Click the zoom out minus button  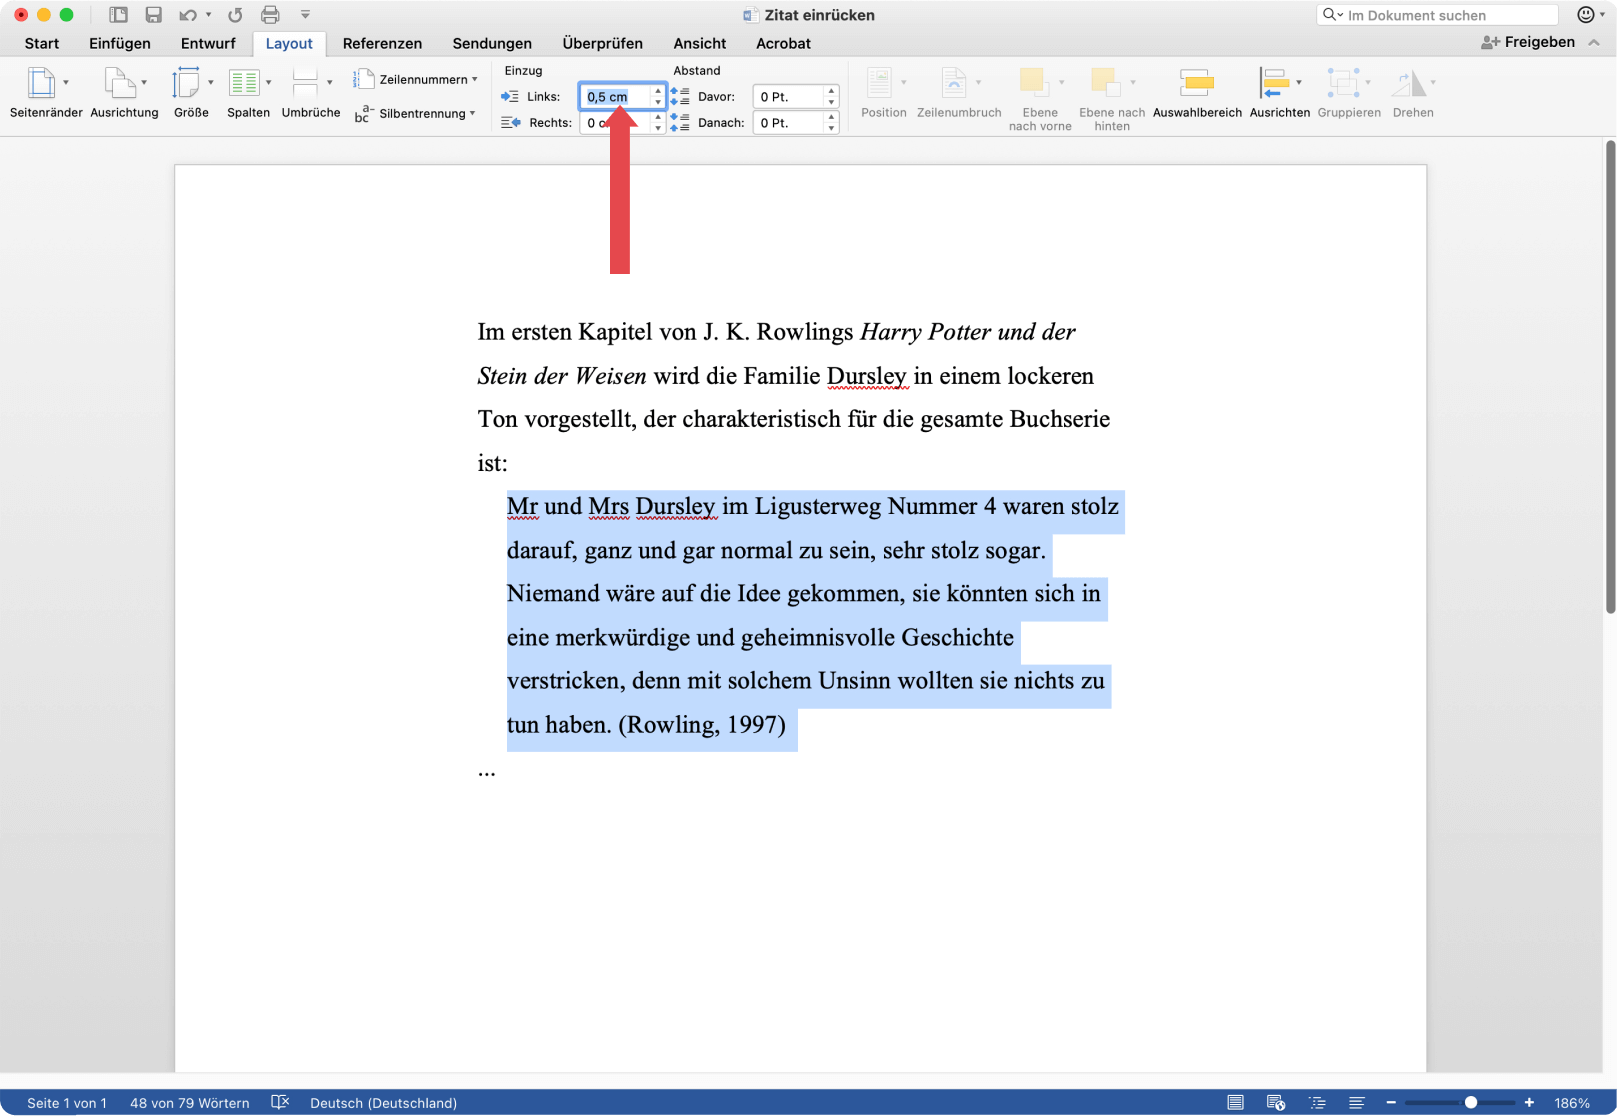1391,1102
